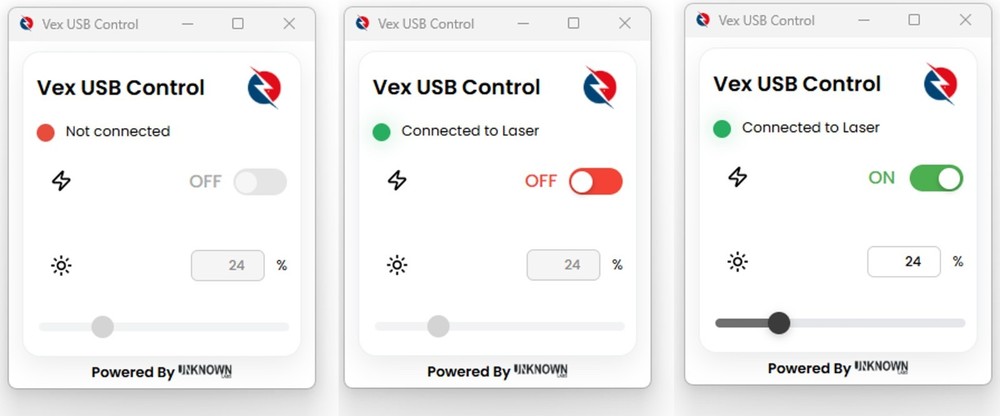Image resolution: width=1000 pixels, height=416 pixels.
Task: Click the Vex logo in the window with ON toggle
Action: (940, 84)
